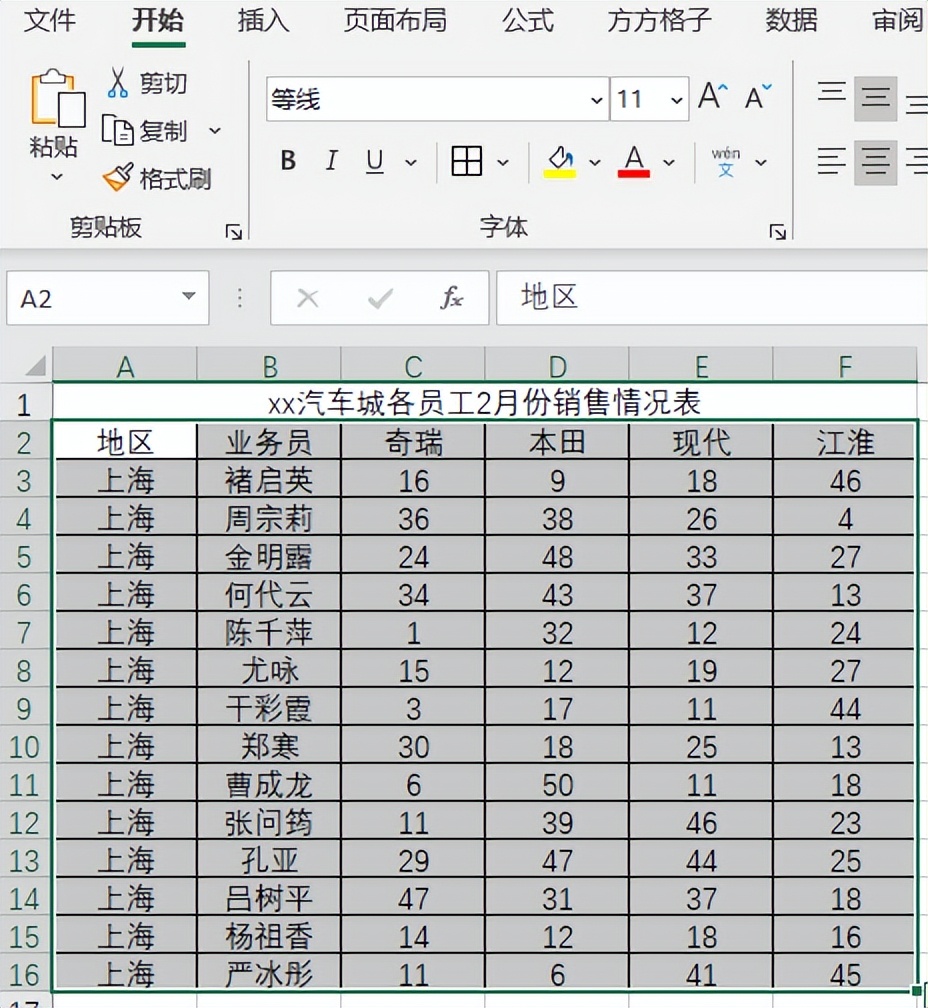Viewport: 928px width, 1008px height.
Task: Click the Insert Function (fx) icon
Action: tap(452, 298)
